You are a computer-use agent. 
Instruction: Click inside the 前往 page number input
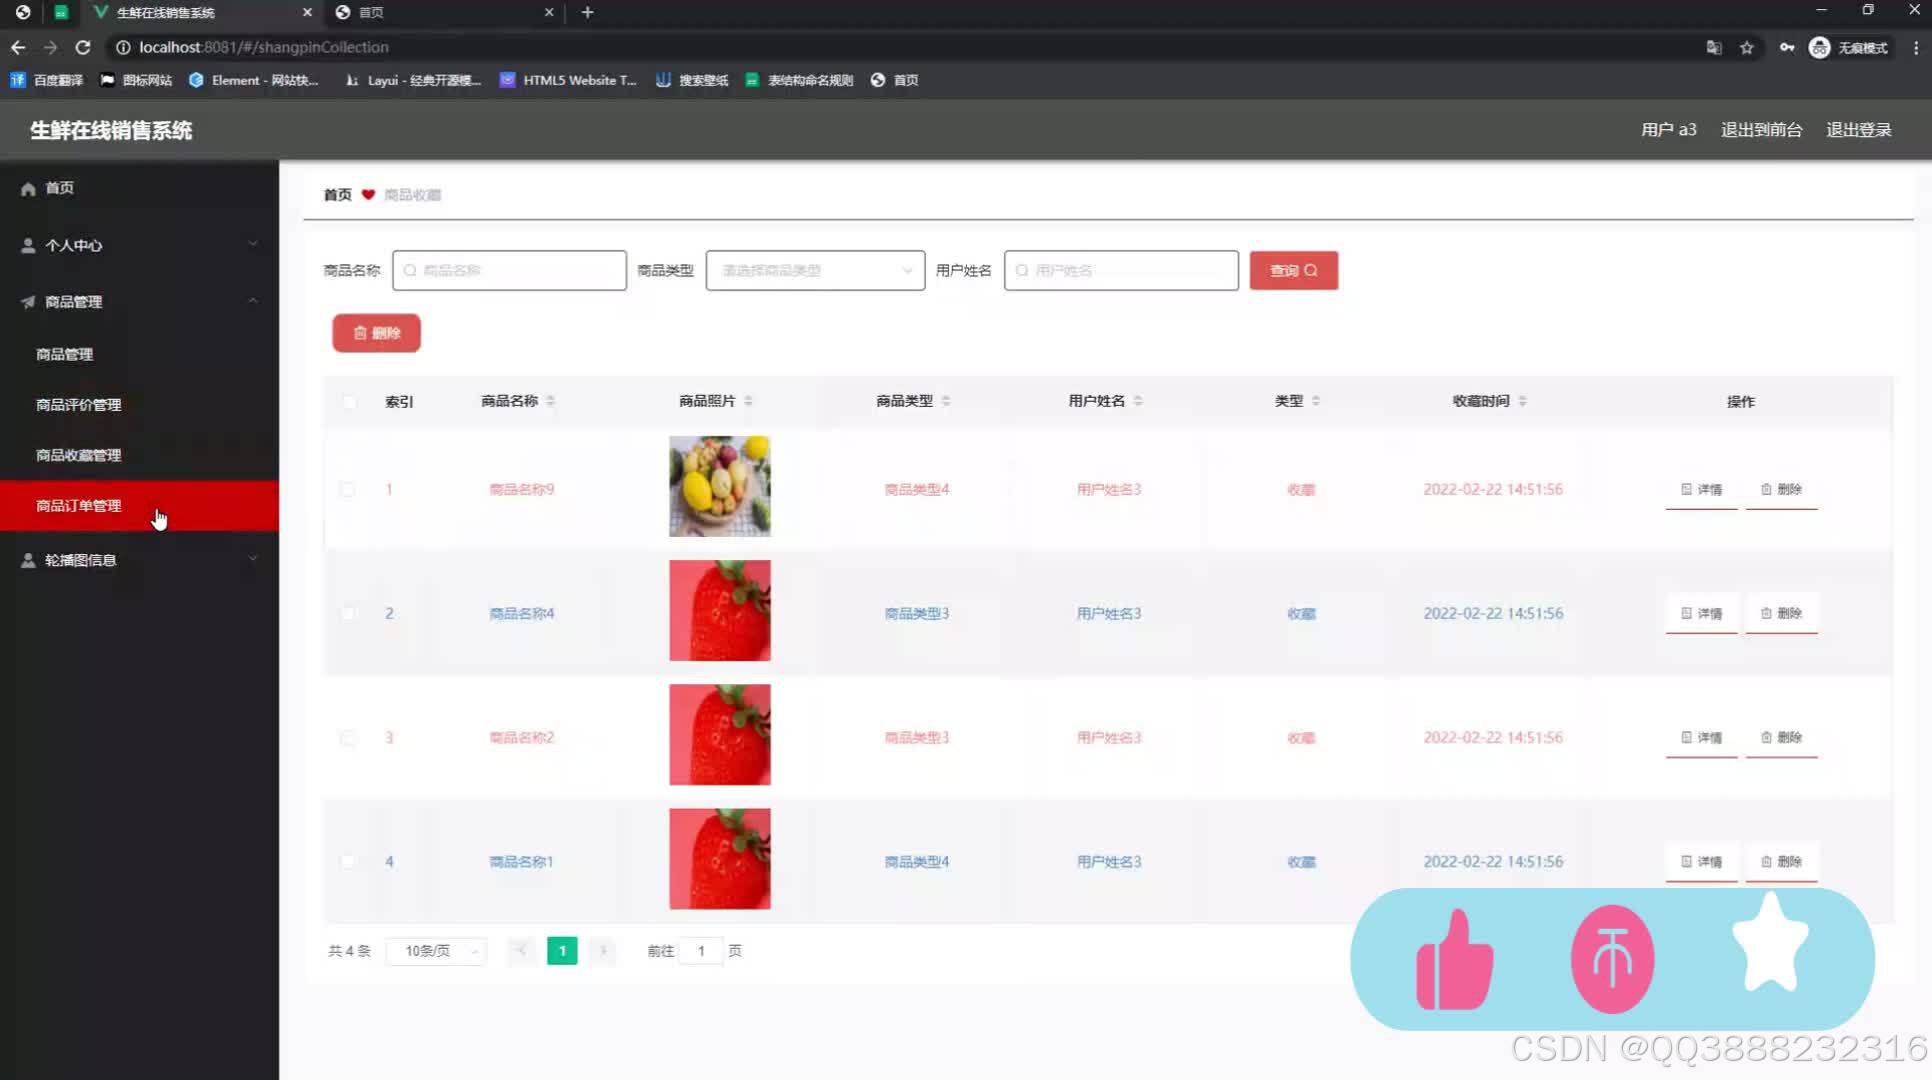point(701,951)
